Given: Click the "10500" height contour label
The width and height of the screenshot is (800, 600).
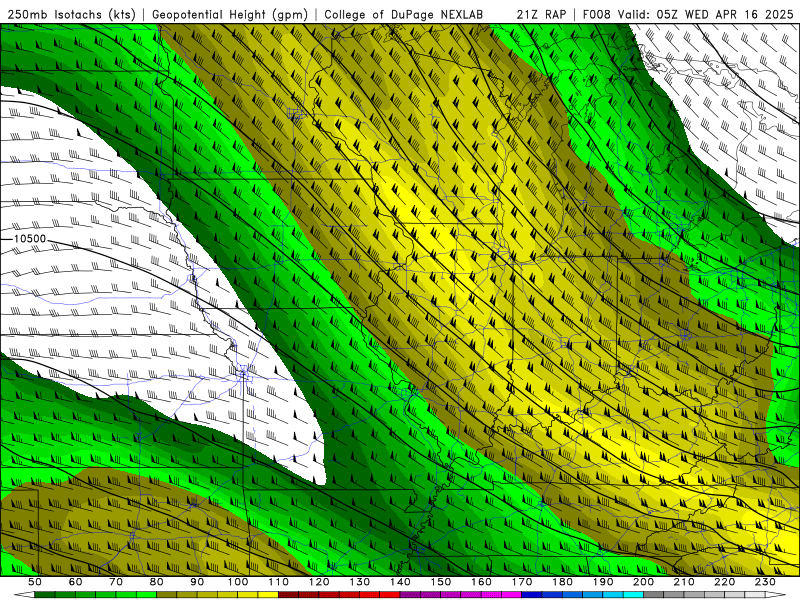Looking at the screenshot, I should click(30, 238).
